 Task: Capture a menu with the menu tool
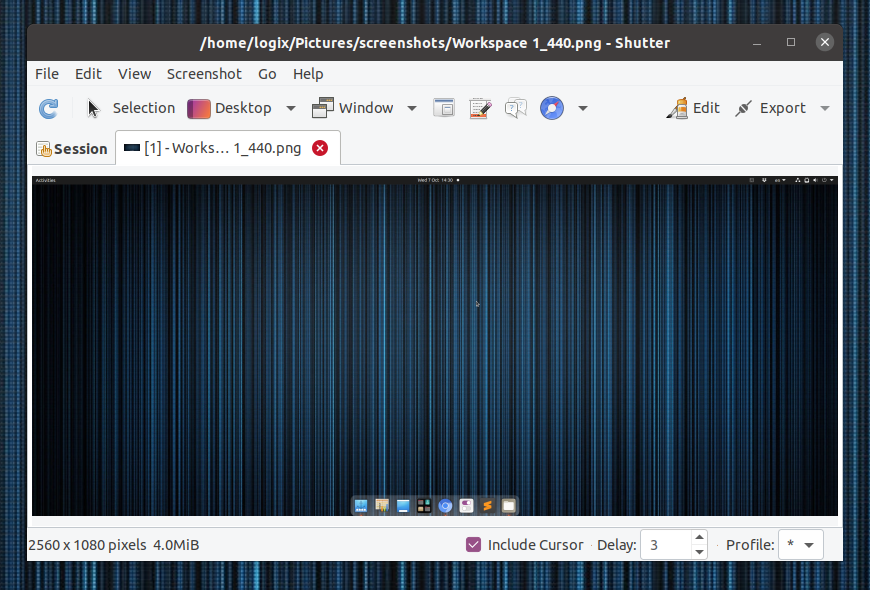pyautogui.click(x=479, y=107)
